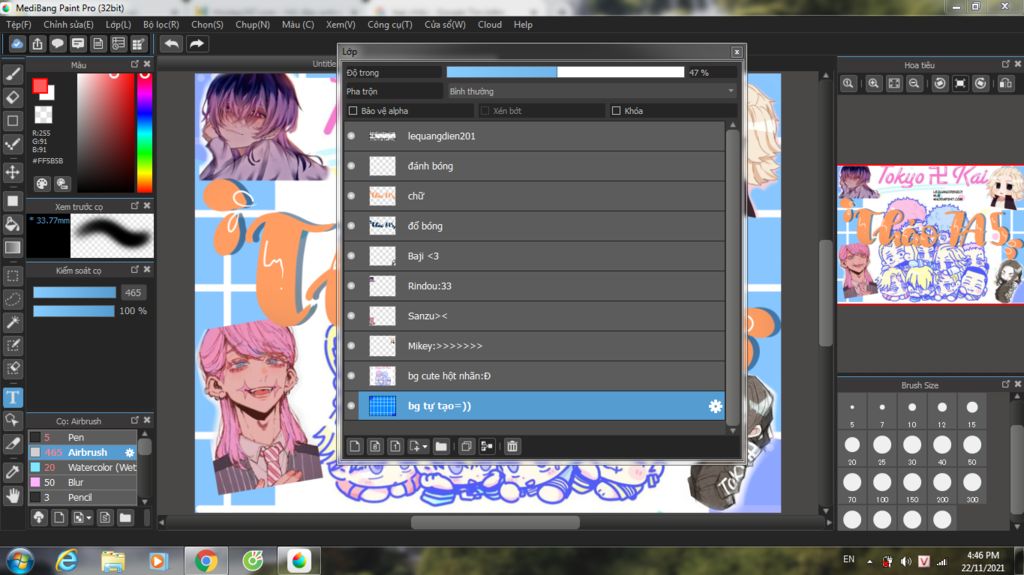Screen dimensions: 1024x575
Task: Open the Chỉnh sửa(E) menu
Action: click(x=68, y=25)
